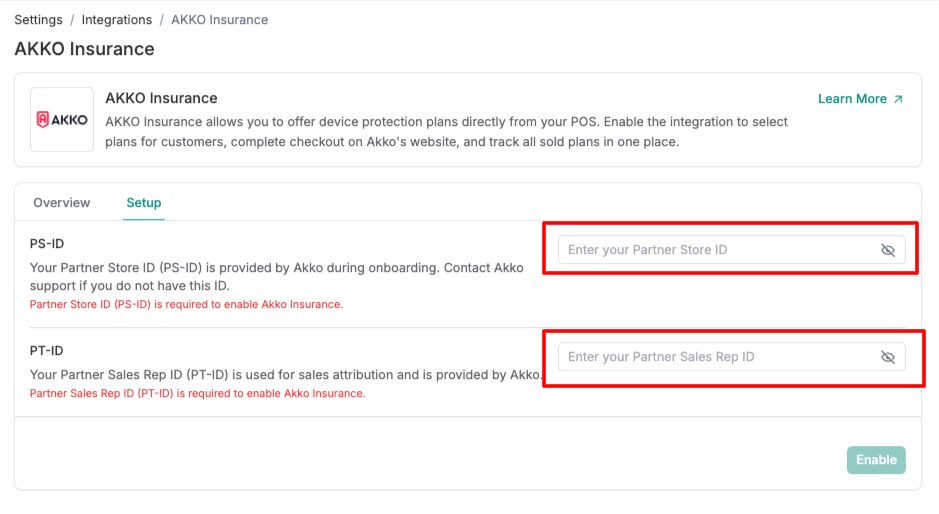The height and width of the screenshot is (514, 939).
Task: Click the PS-ID required error message
Action: click(186, 304)
